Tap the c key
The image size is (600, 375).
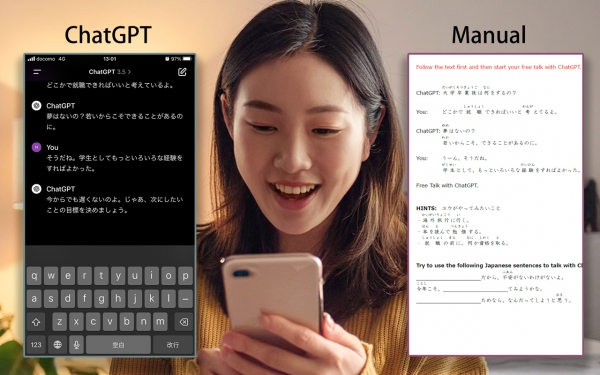point(93,322)
